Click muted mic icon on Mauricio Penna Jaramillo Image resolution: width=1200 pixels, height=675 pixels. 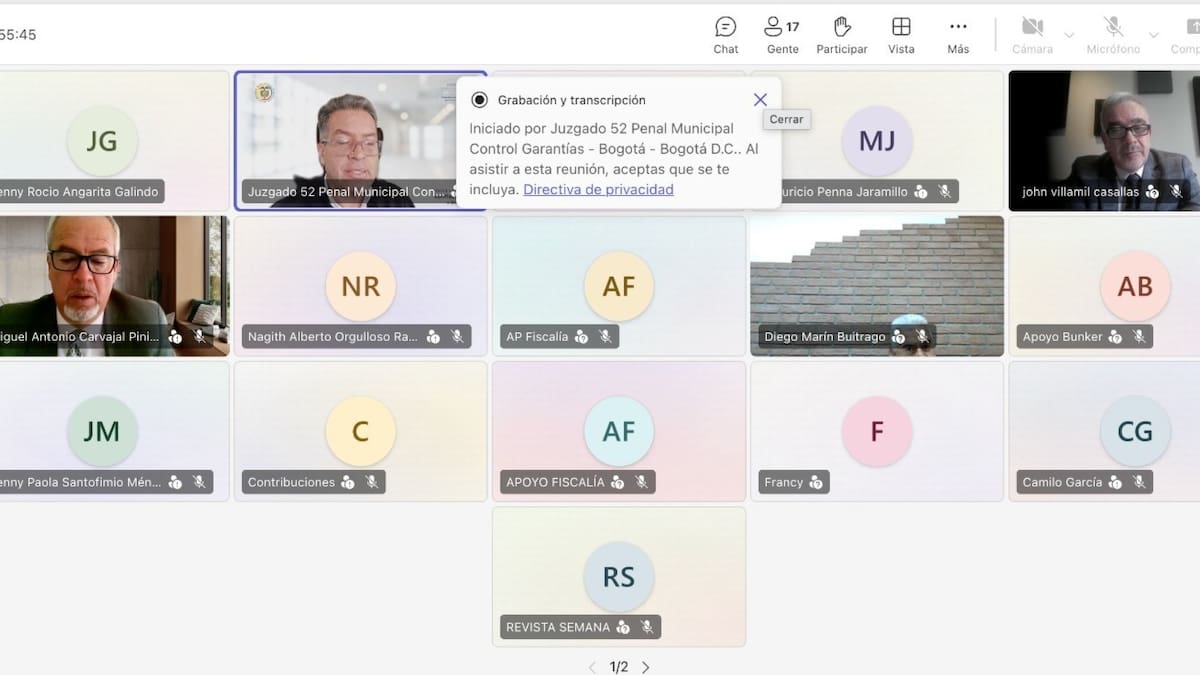(945, 191)
